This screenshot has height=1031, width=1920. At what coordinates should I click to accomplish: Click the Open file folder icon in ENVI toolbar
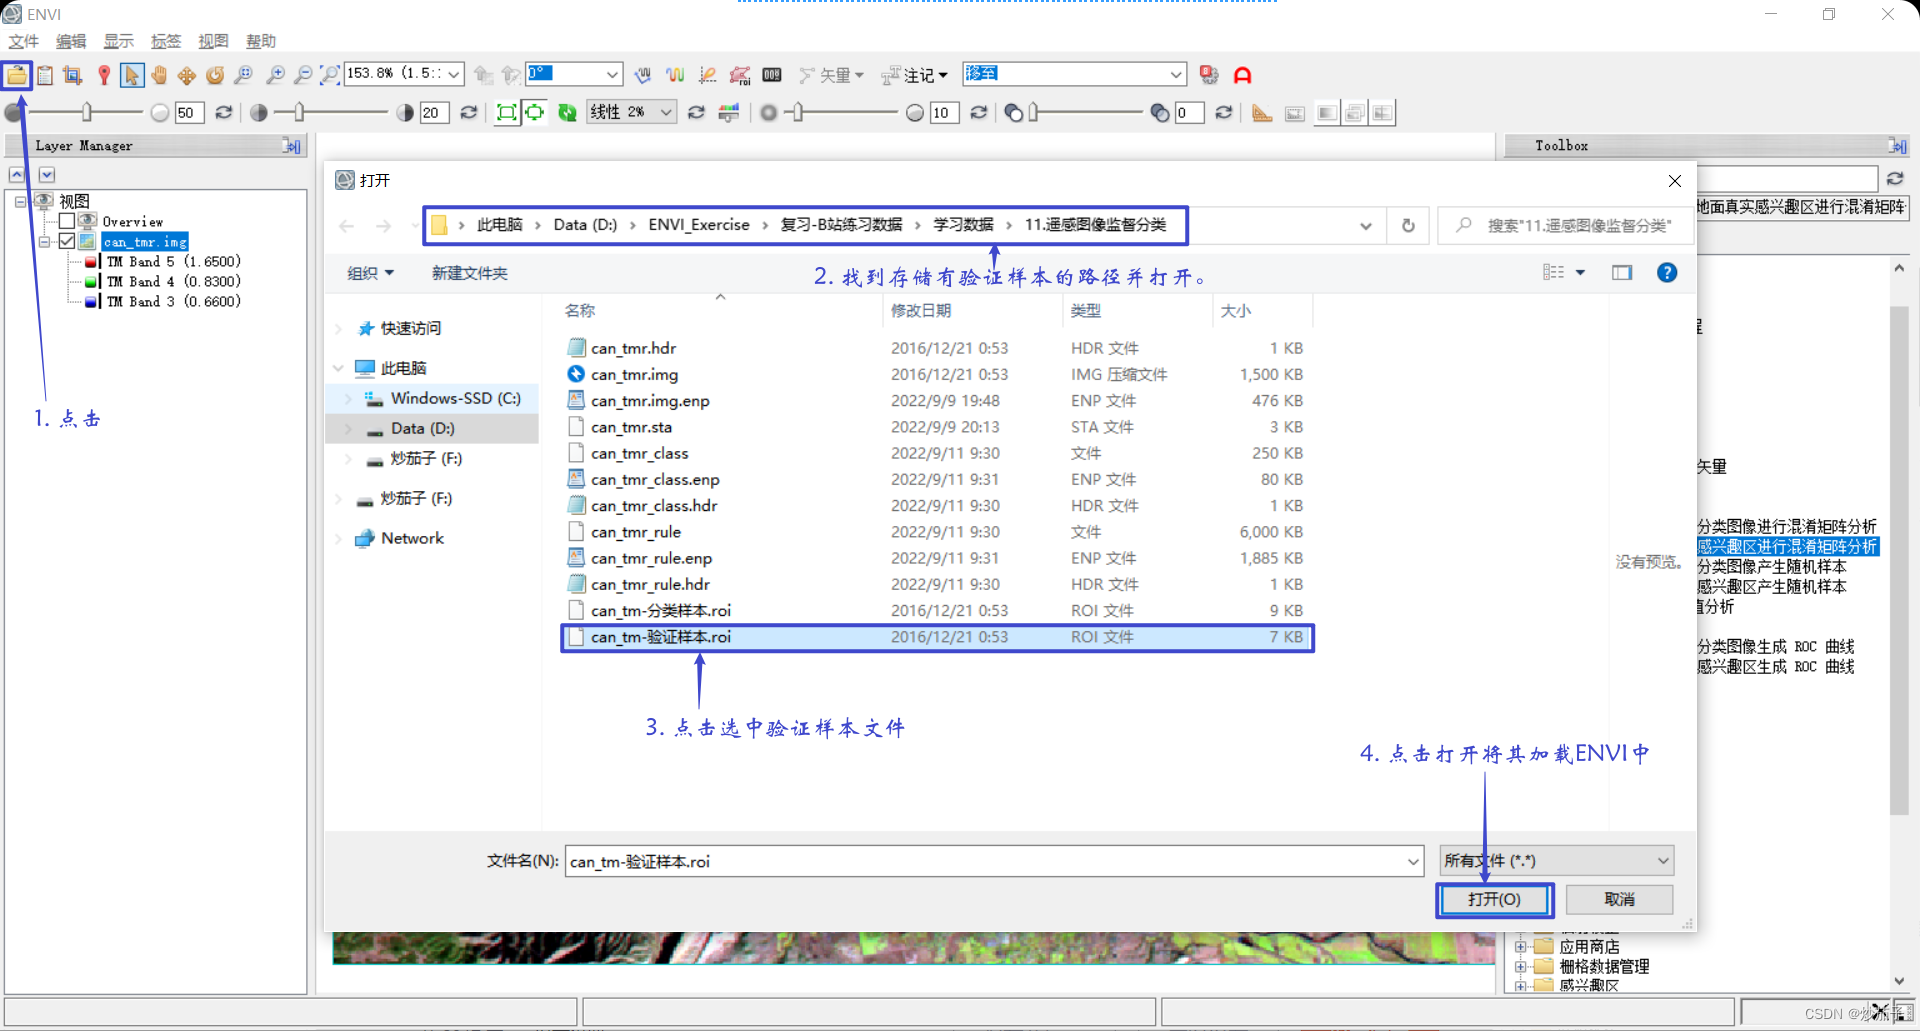17,75
